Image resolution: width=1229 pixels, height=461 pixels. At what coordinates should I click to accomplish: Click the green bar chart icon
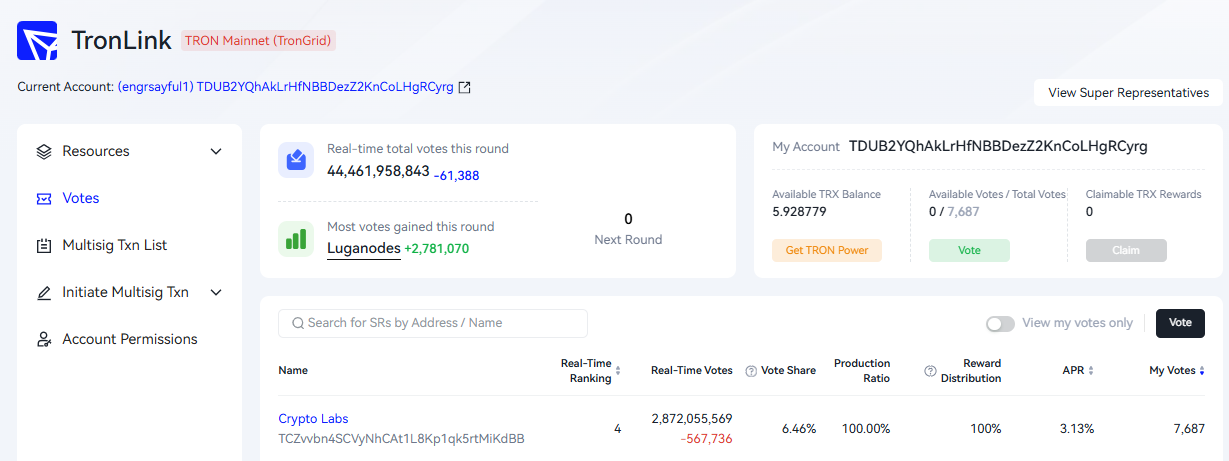point(296,239)
